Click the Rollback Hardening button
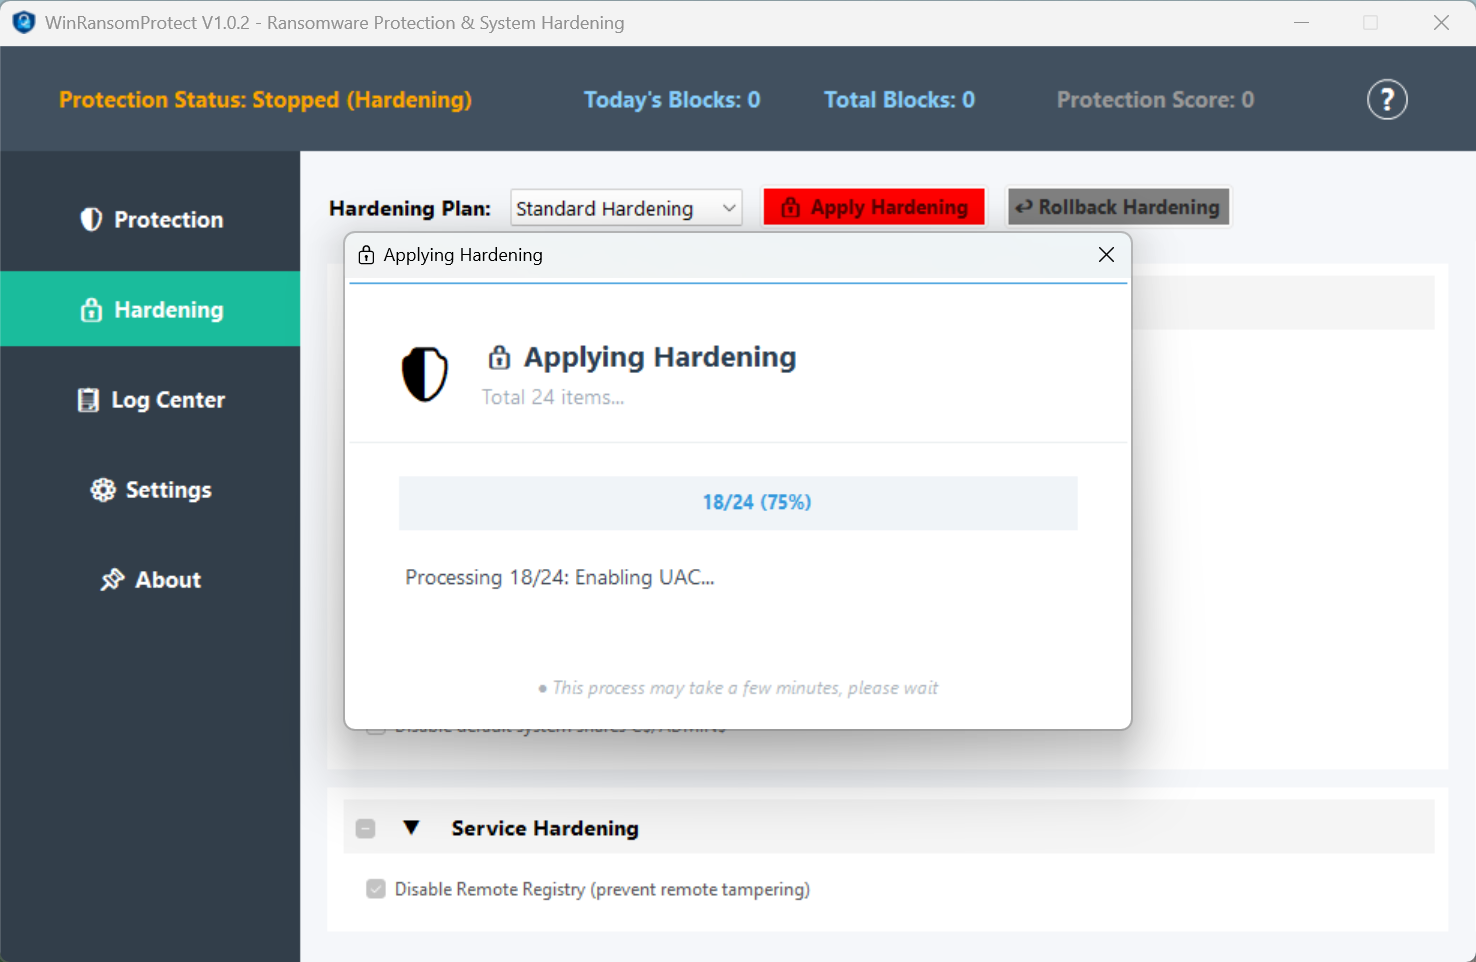This screenshot has height=962, width=1476. pyautogui.click(x=1118, y=207)
